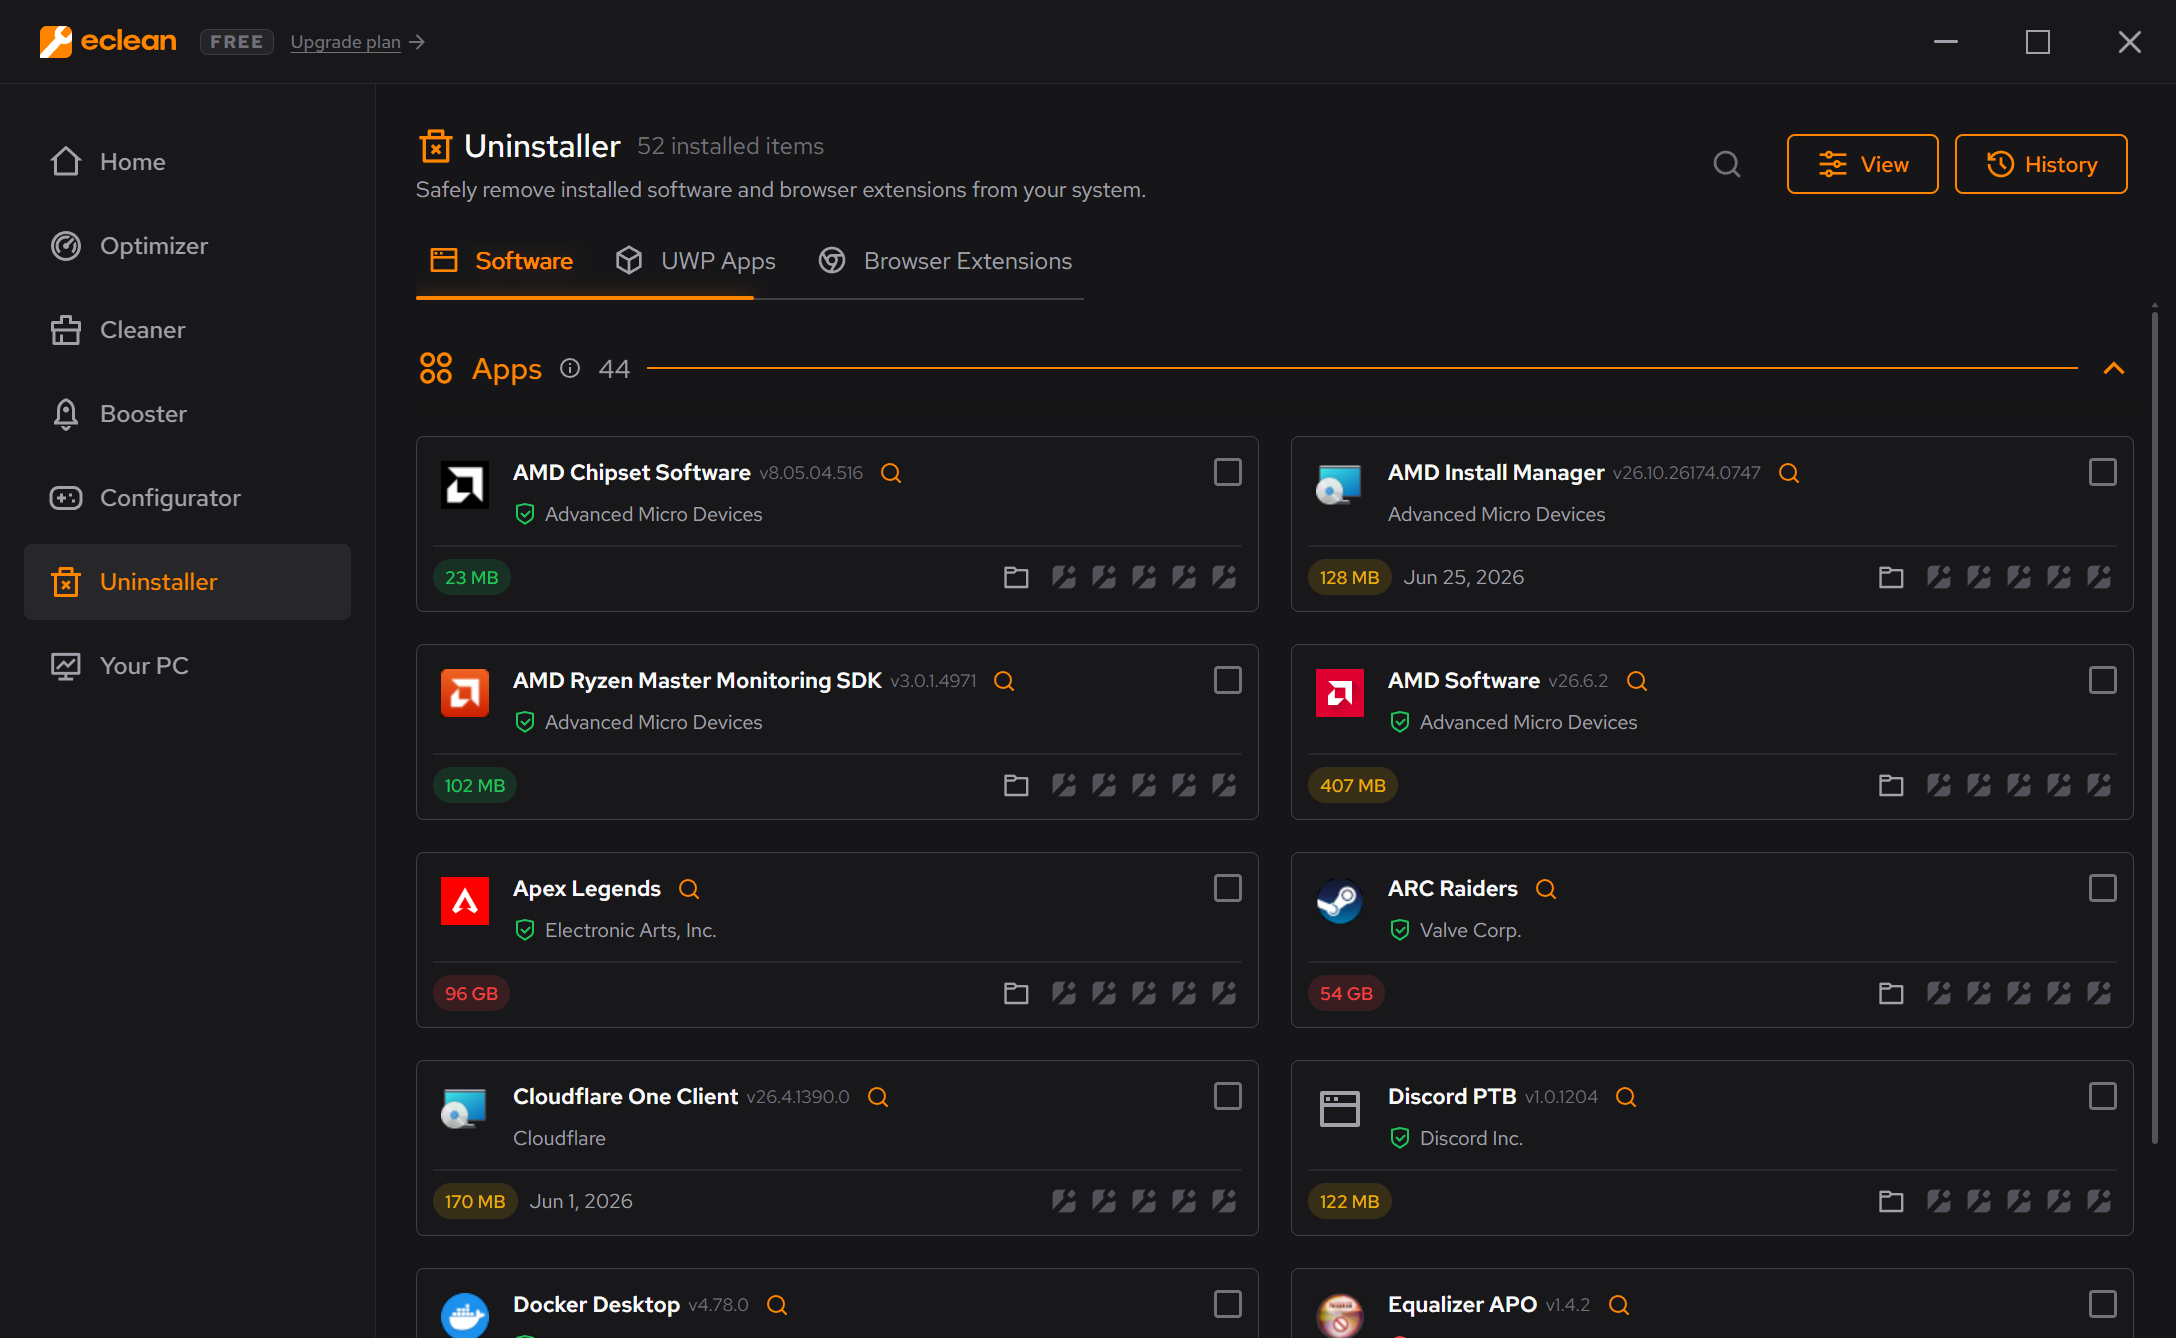
Task: Click the ARC Raiders Steam icon
Action: [x=1340, y=901]
